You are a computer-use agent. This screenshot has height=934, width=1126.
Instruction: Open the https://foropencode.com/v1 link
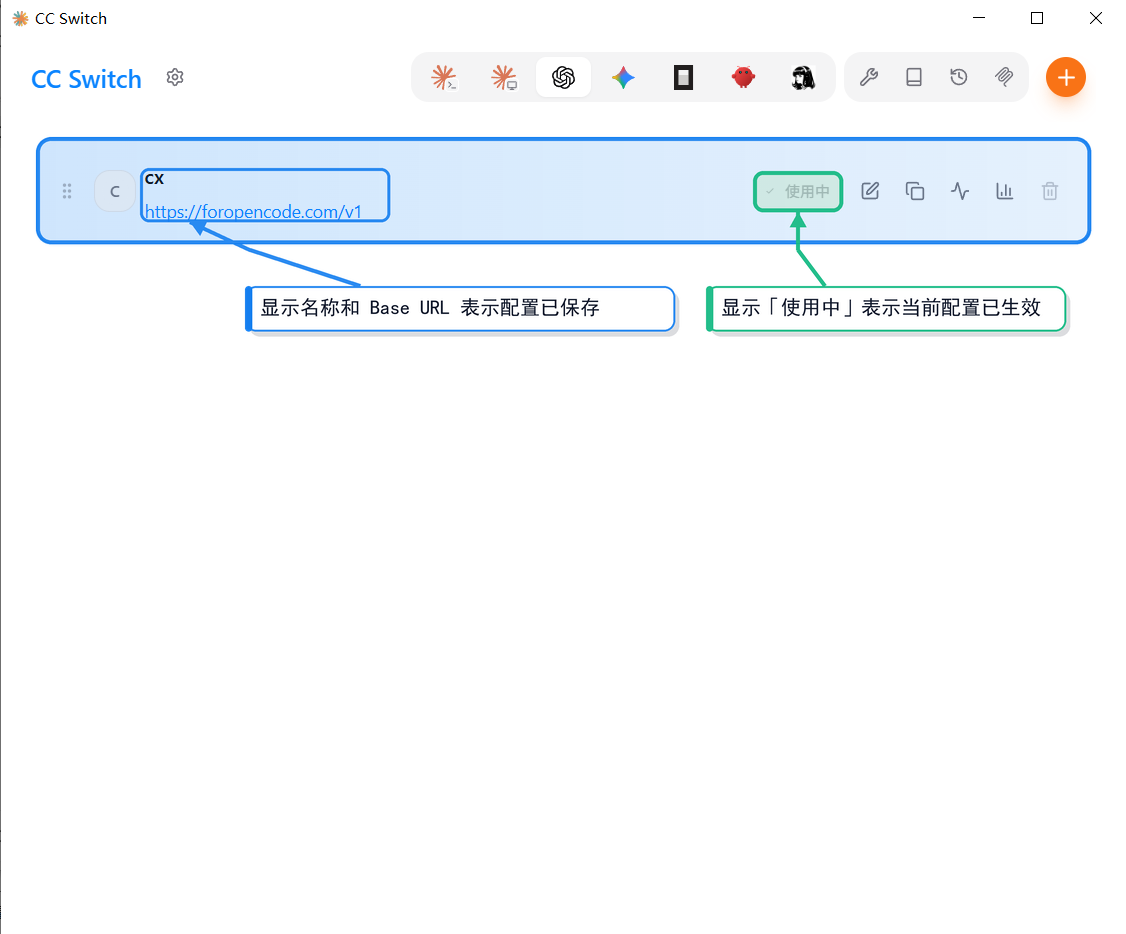253,212
